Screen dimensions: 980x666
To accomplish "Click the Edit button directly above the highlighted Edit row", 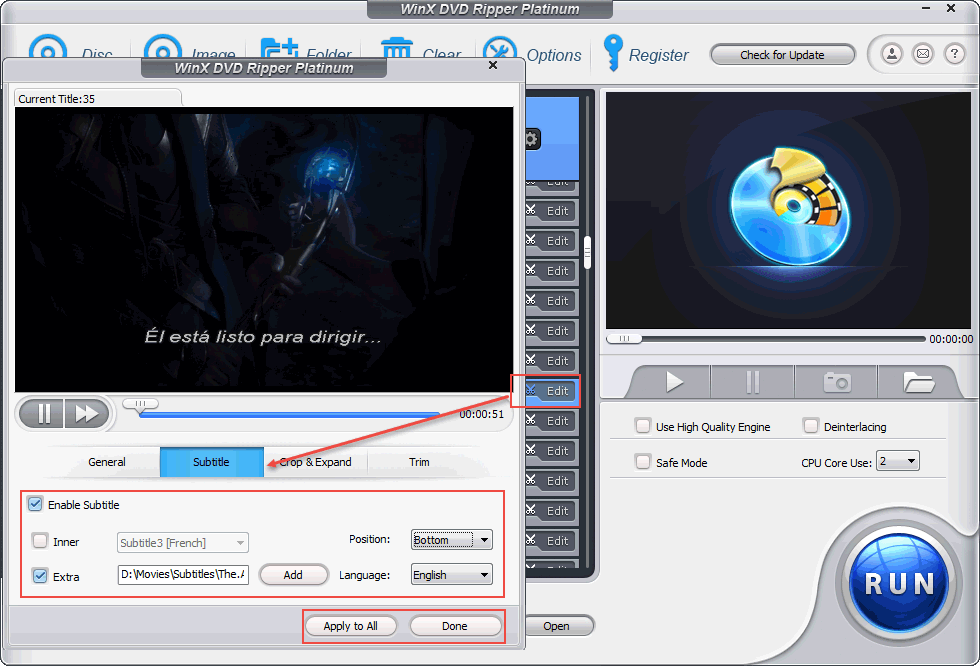I will (x=551, y=360).
